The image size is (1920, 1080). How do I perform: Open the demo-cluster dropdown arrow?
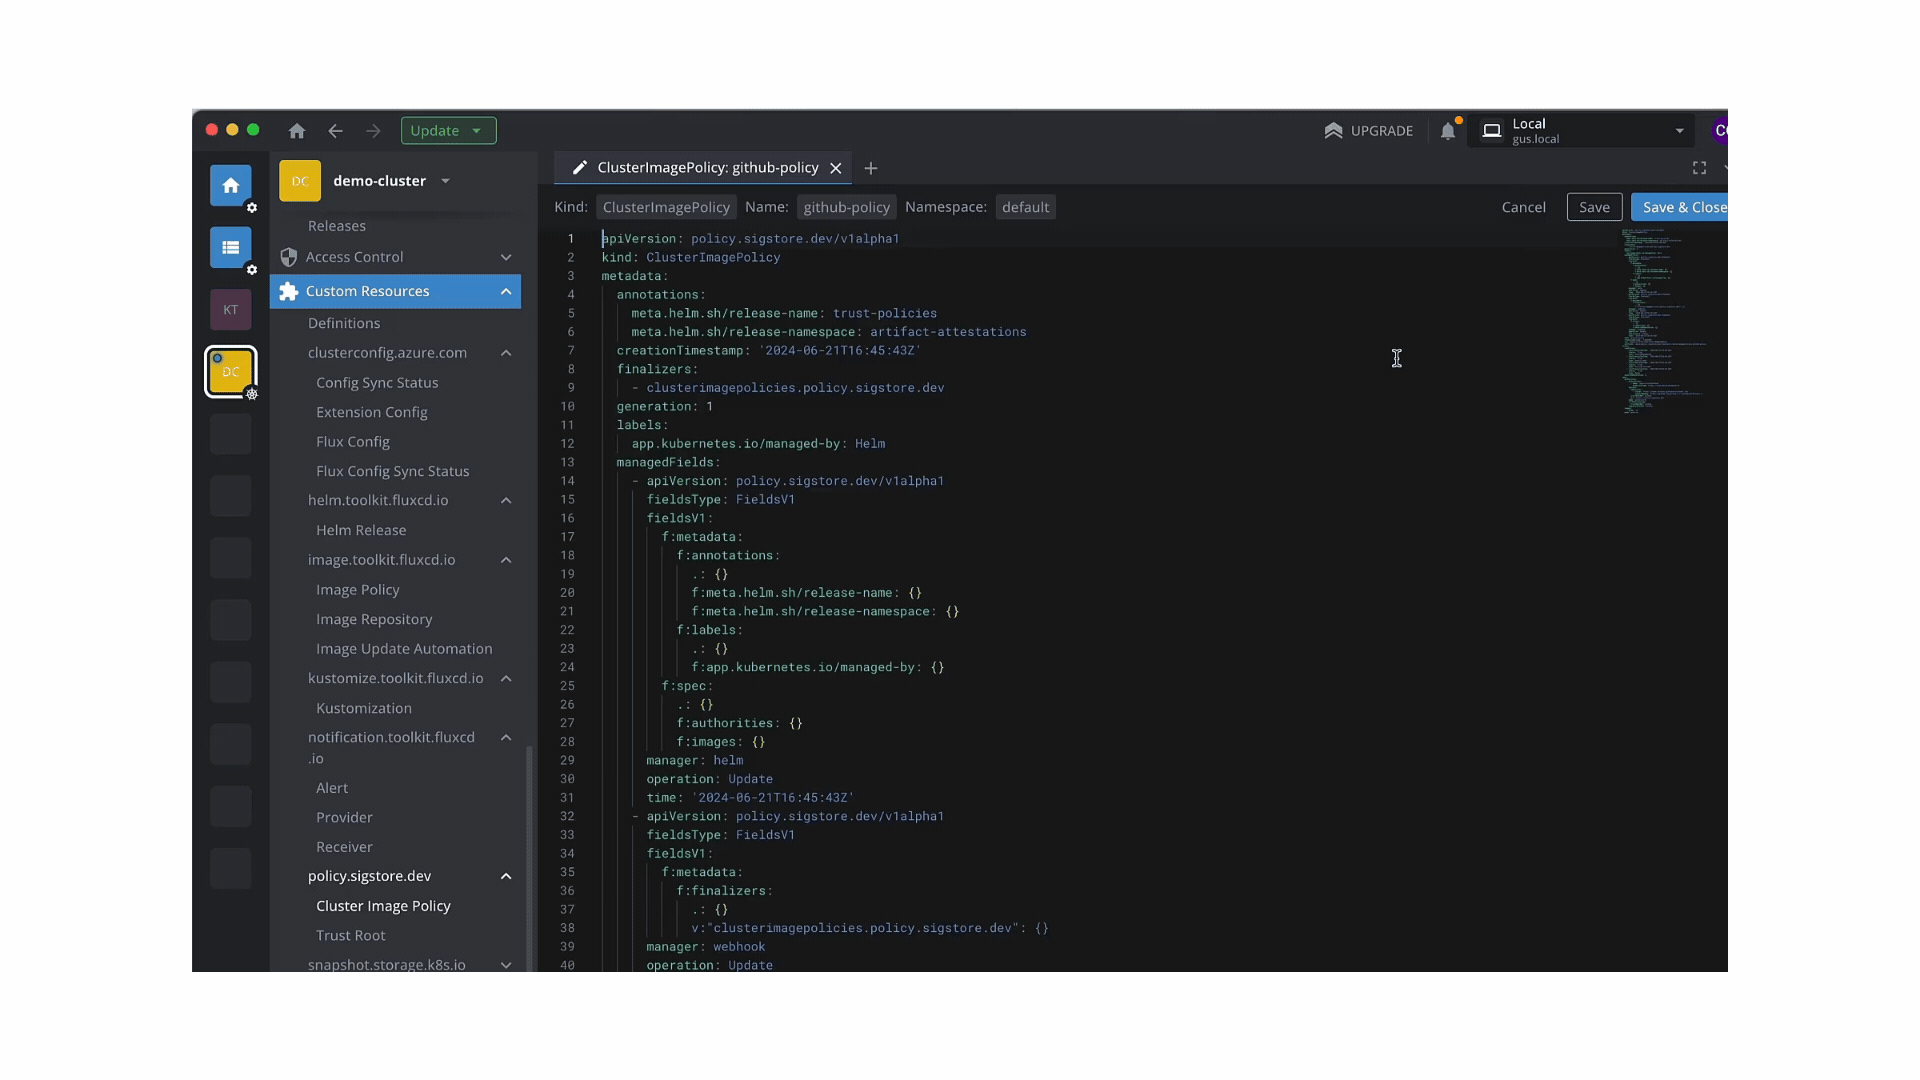445,181
